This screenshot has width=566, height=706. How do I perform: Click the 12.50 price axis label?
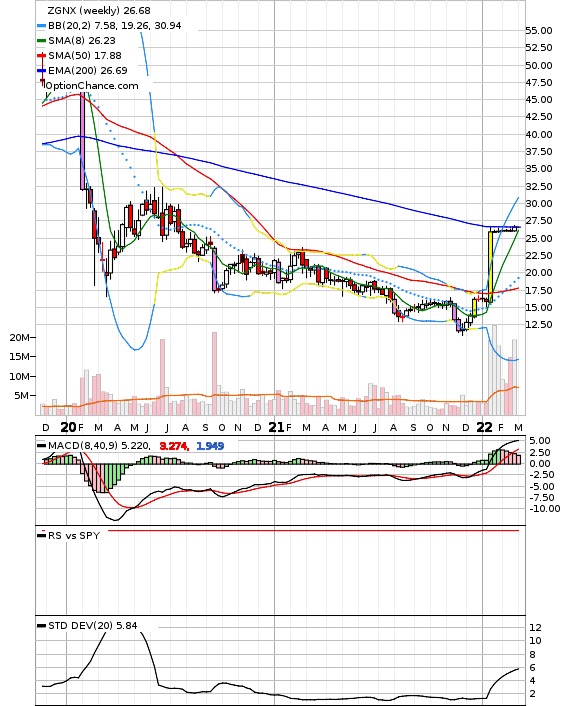tap(539, 325)
